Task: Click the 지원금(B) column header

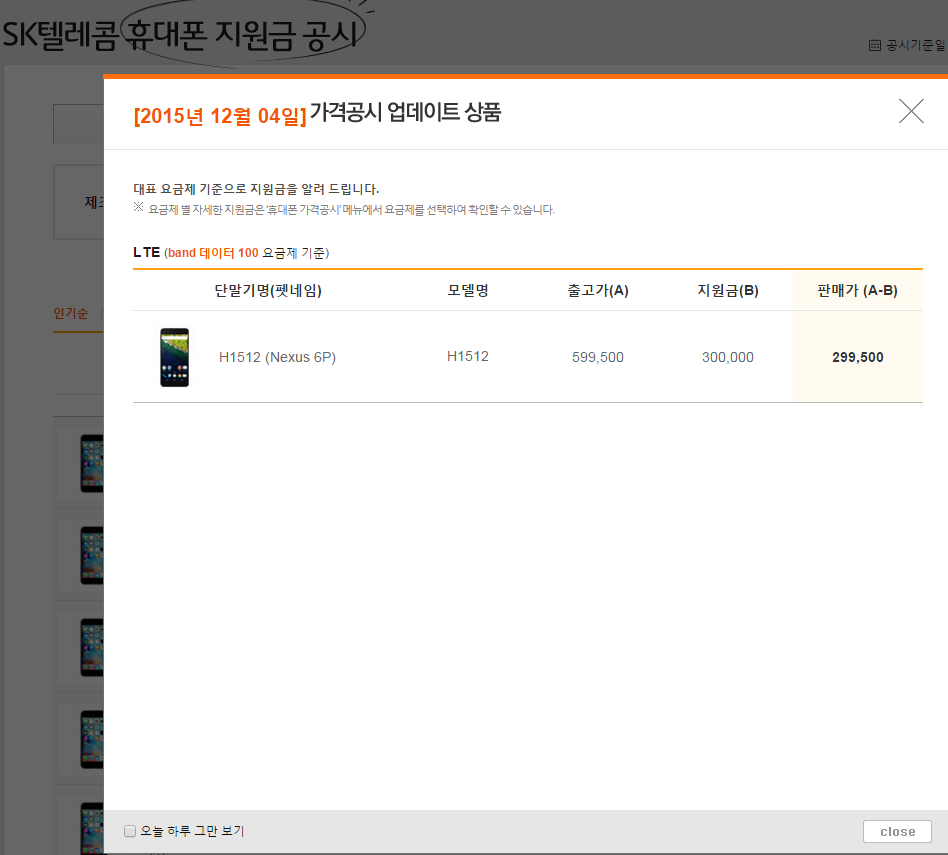Action: pyautogui.click(x=728, y=291)
